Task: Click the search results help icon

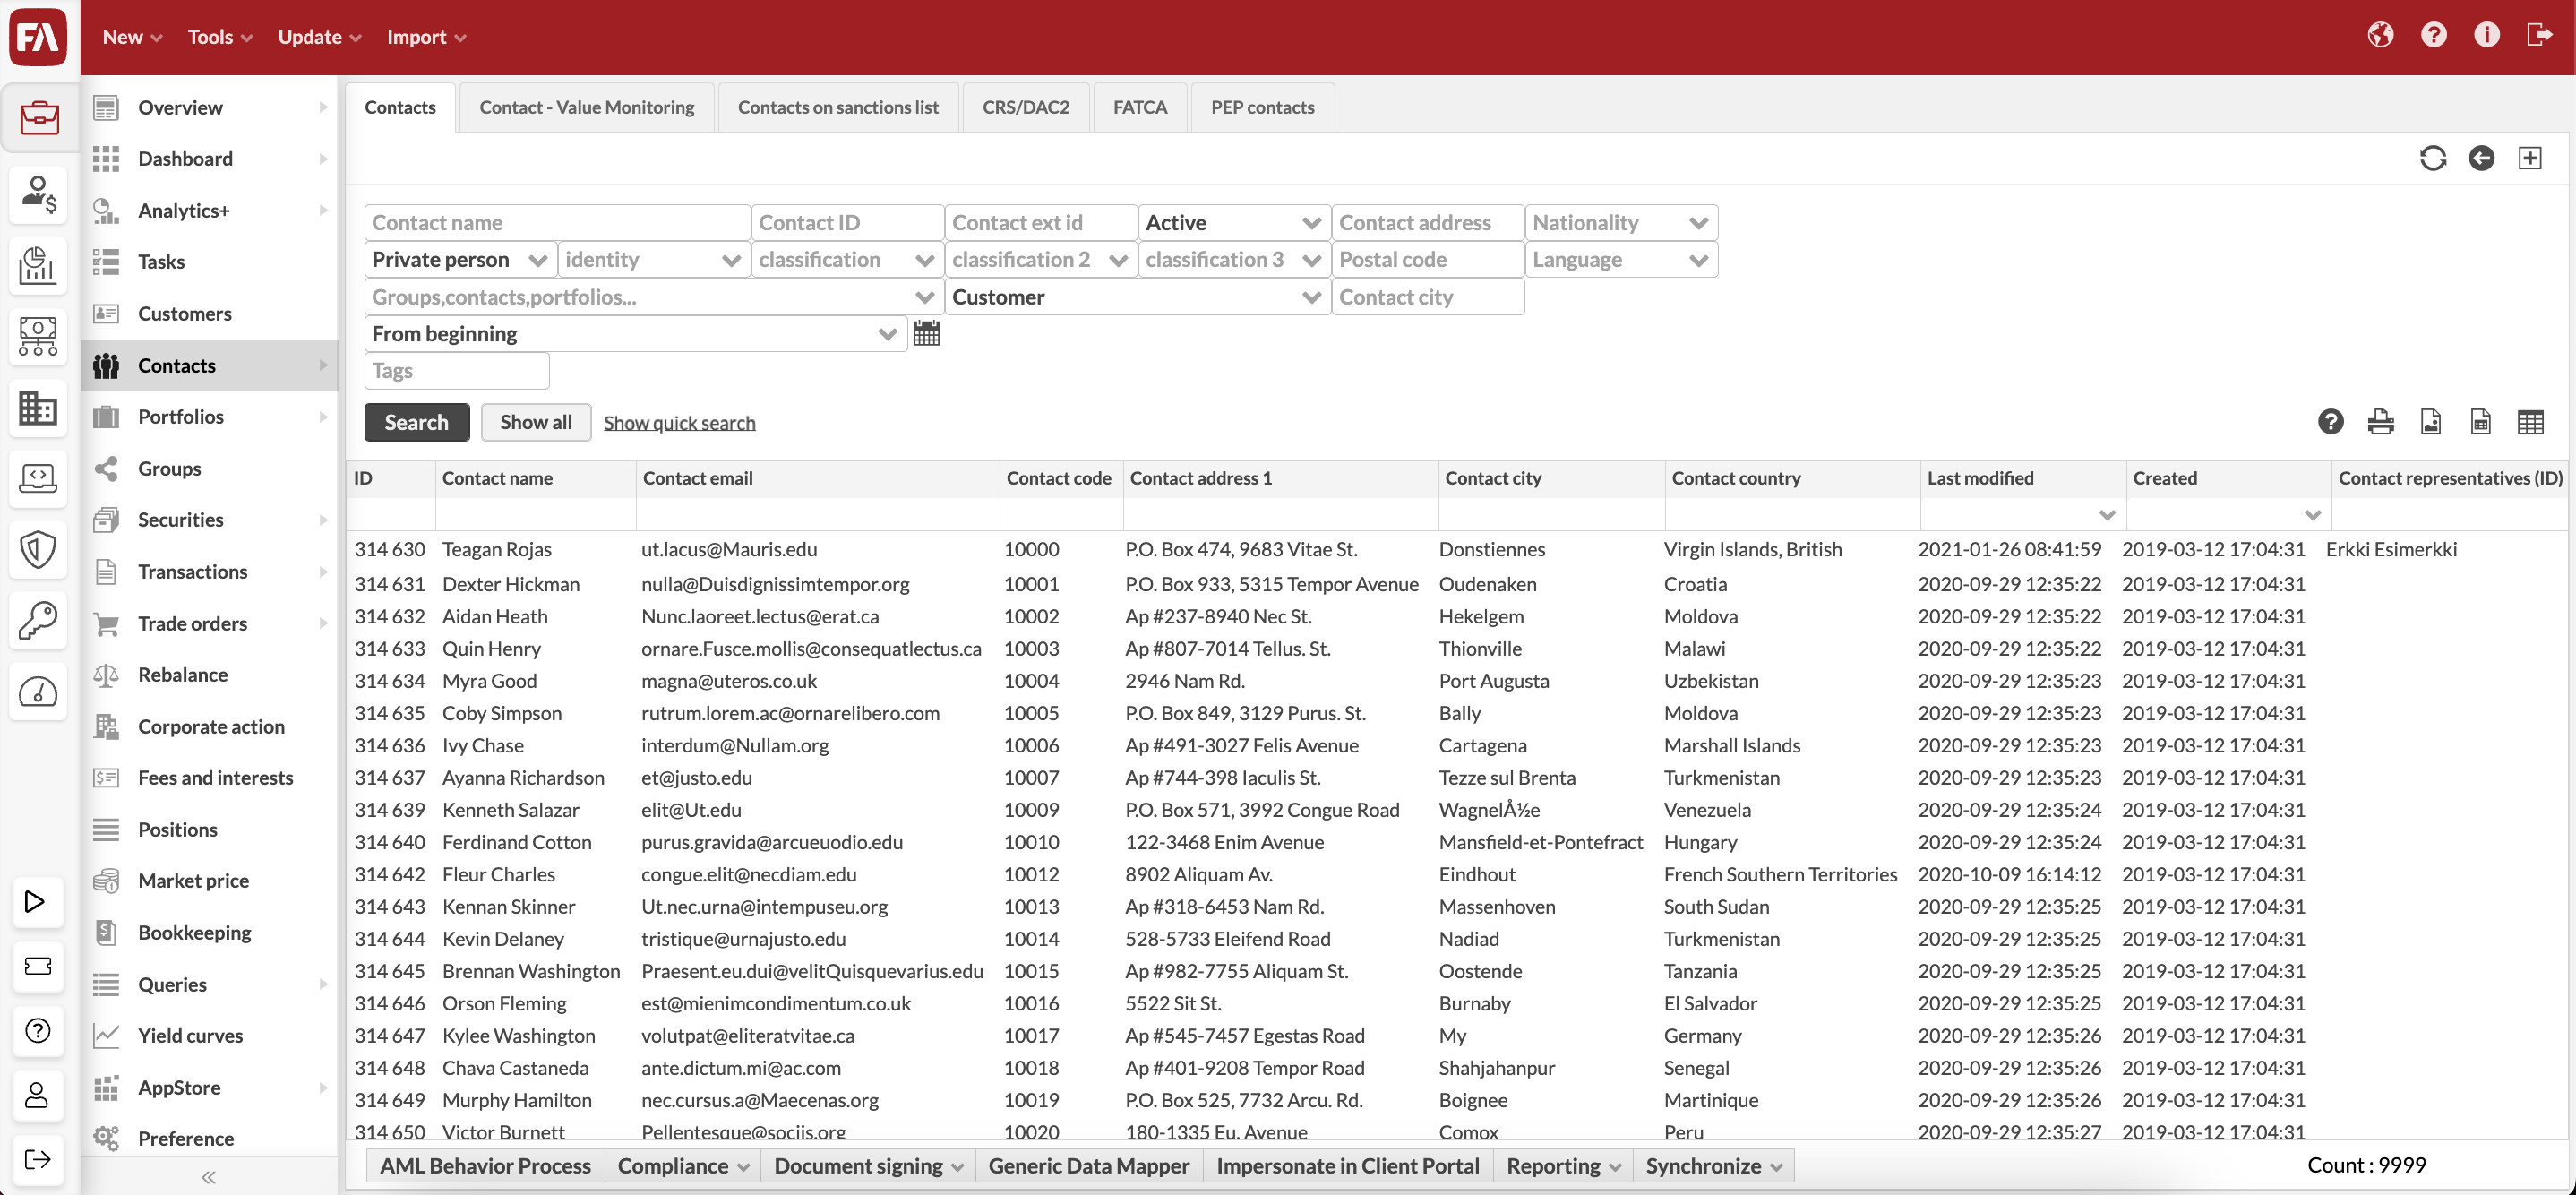Action: [2330, 422]
